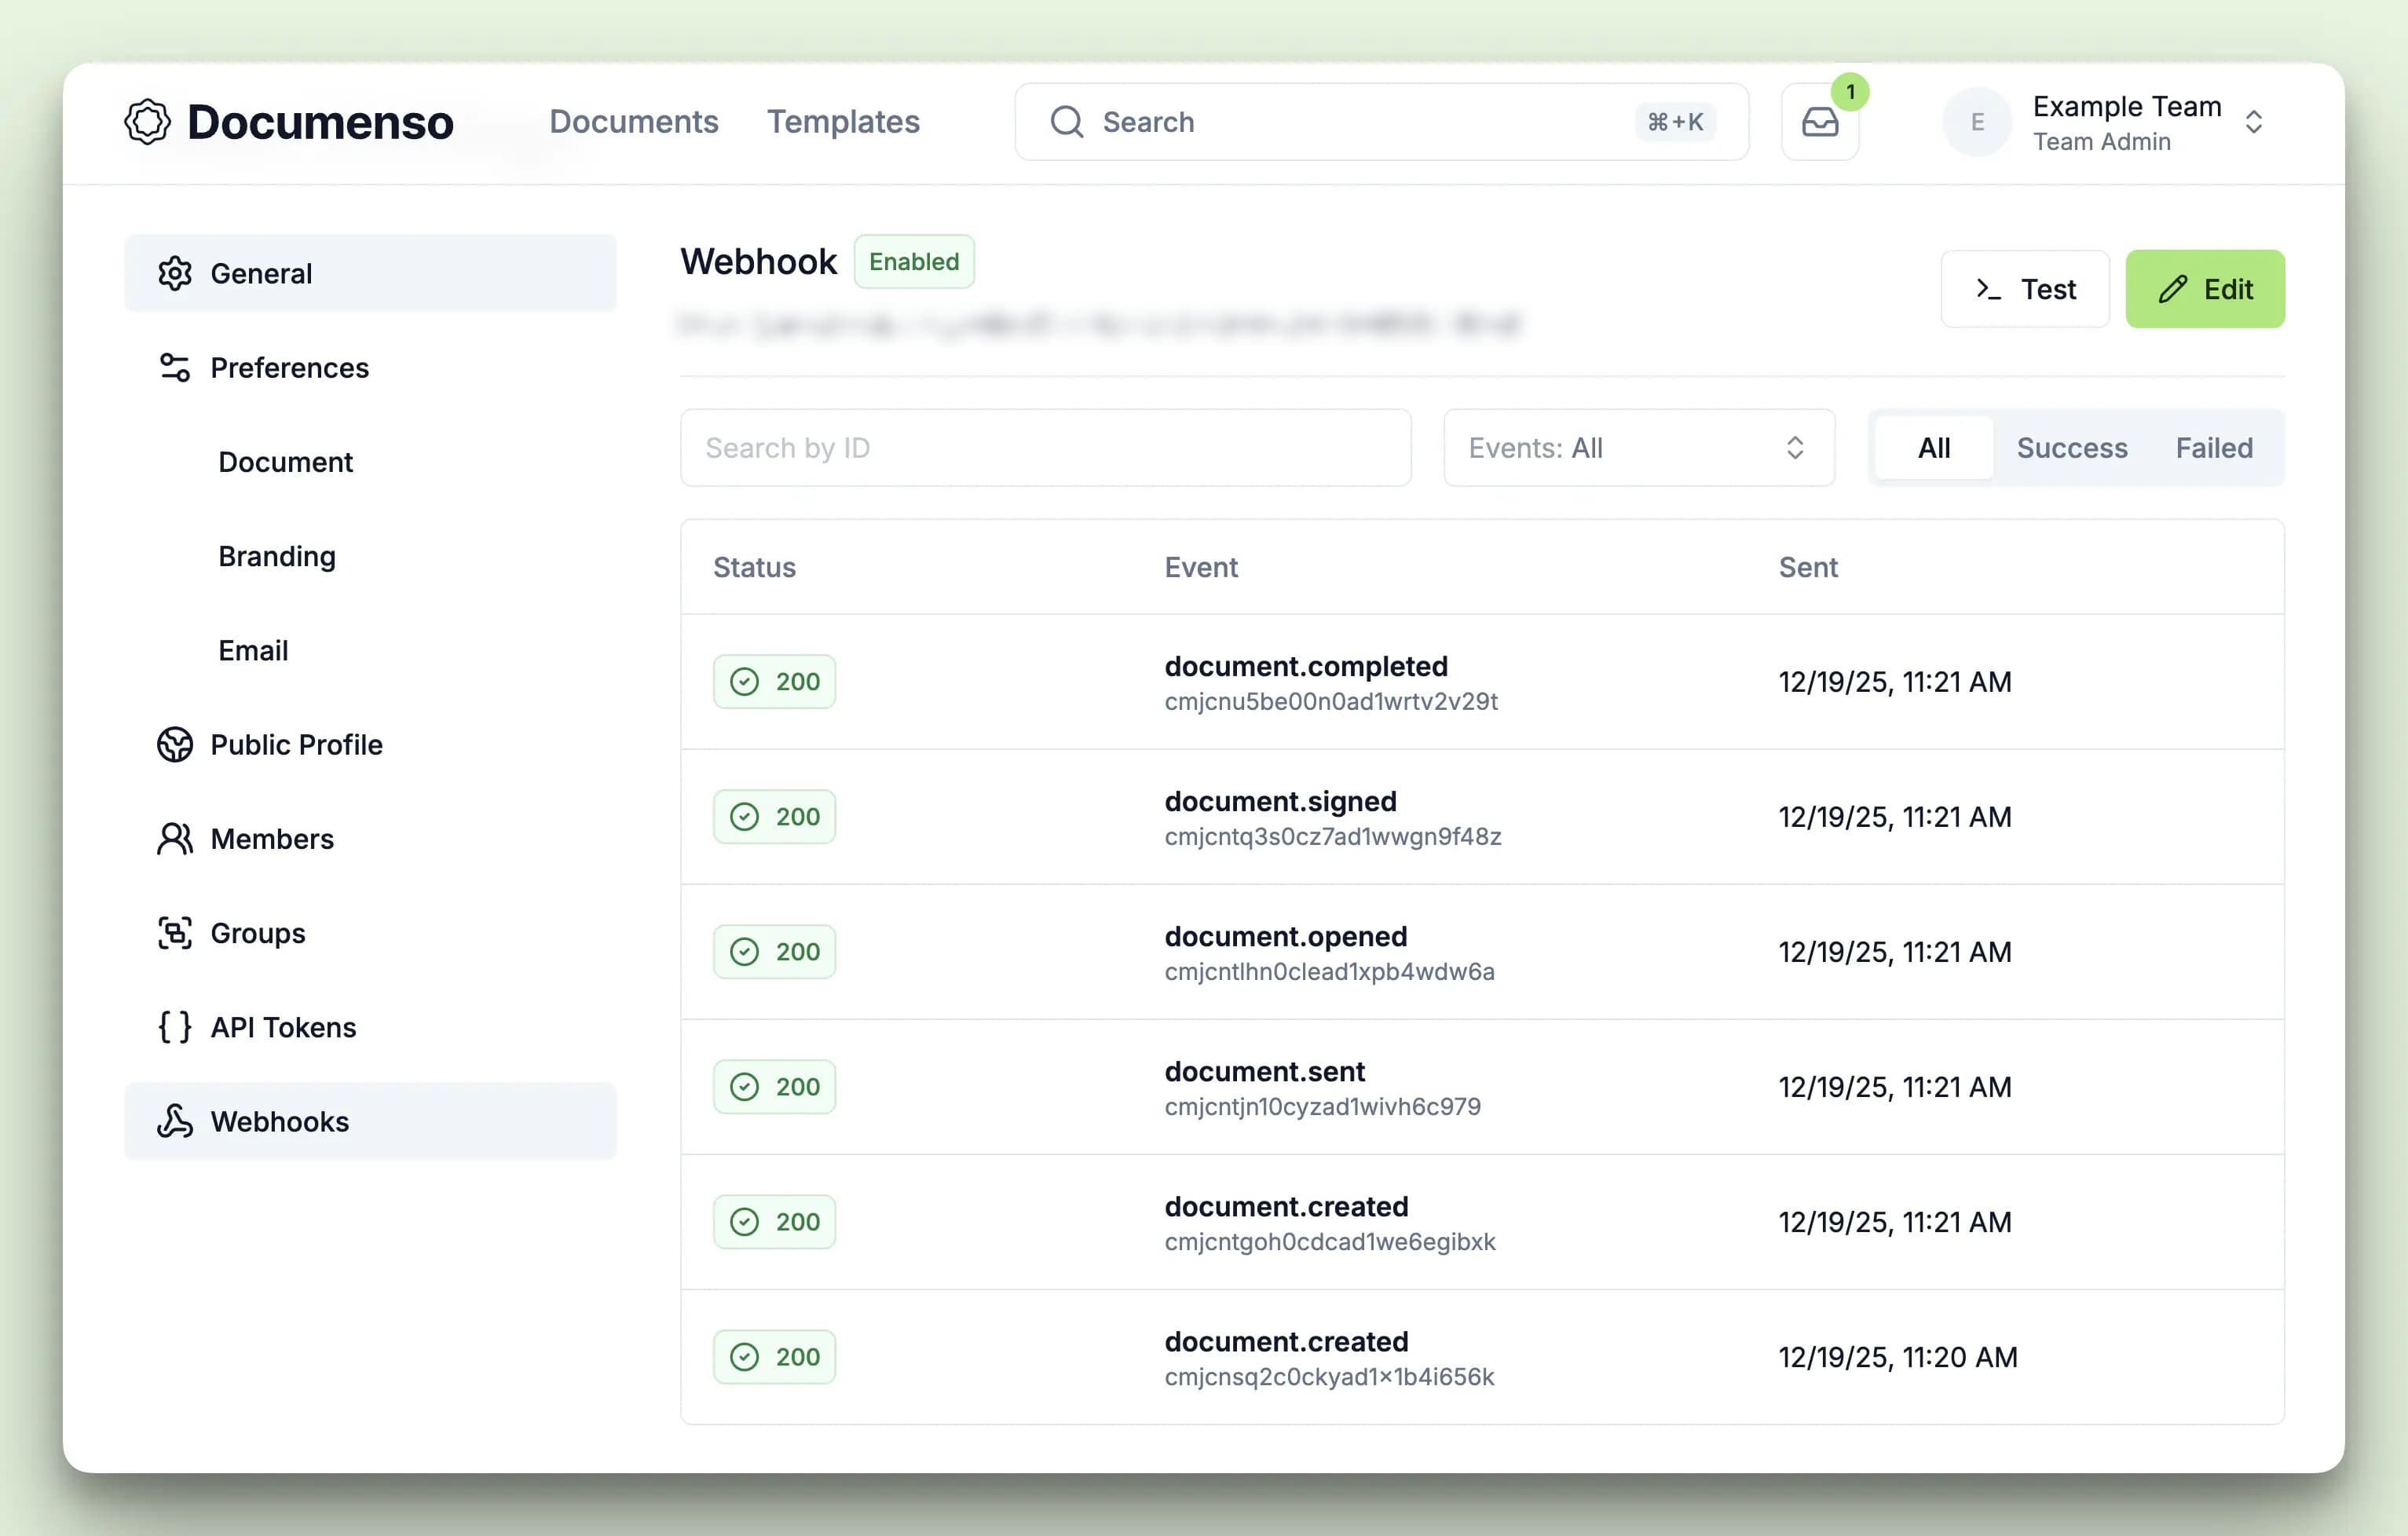This screenshot has height=1536, width=2408.
Task: Select the Webhooks icon in sidebar
Action: [x=175, y=1121]
